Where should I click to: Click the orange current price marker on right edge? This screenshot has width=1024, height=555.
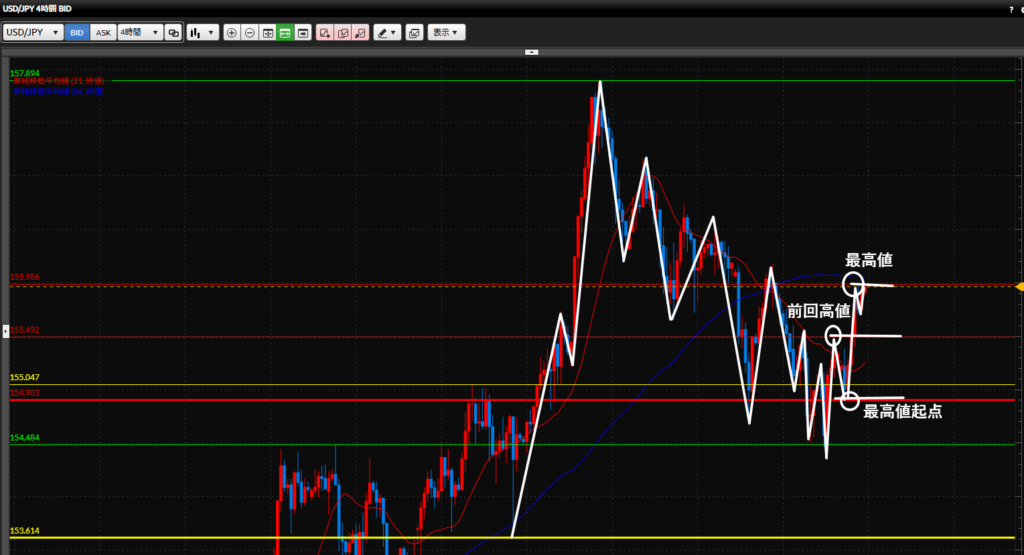point(1019,286)
